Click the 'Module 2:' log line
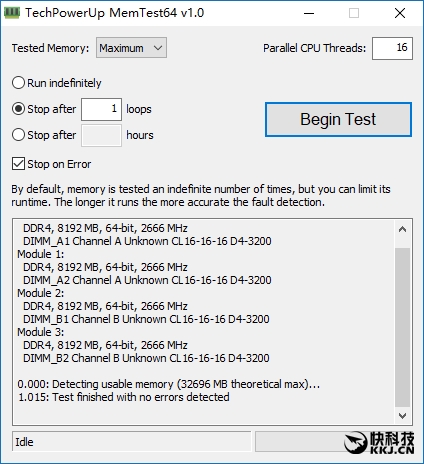The image size is (424, 464). [x=41, y=293]
